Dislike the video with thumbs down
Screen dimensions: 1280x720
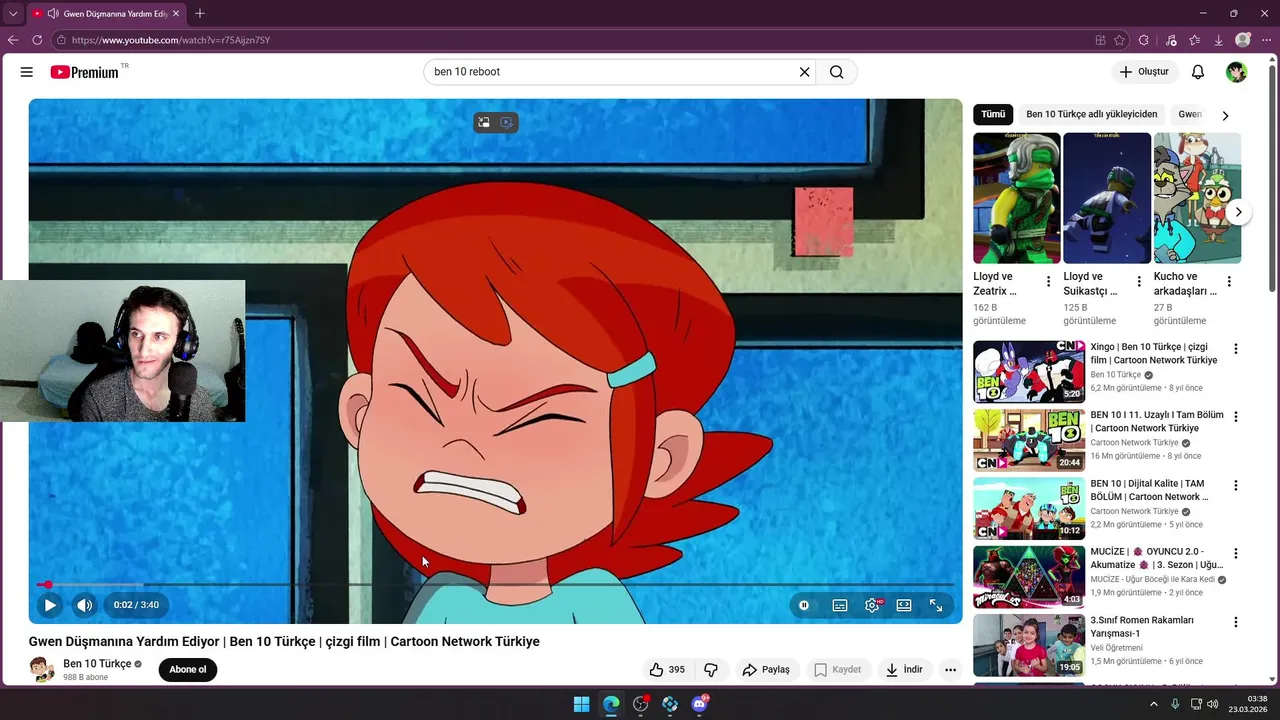[x=711, y=670]
